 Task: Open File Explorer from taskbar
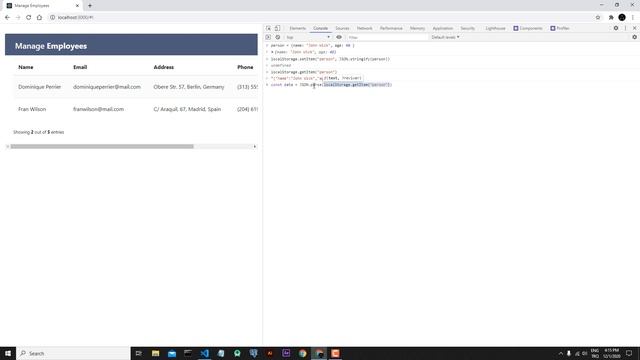coord(156,353)
